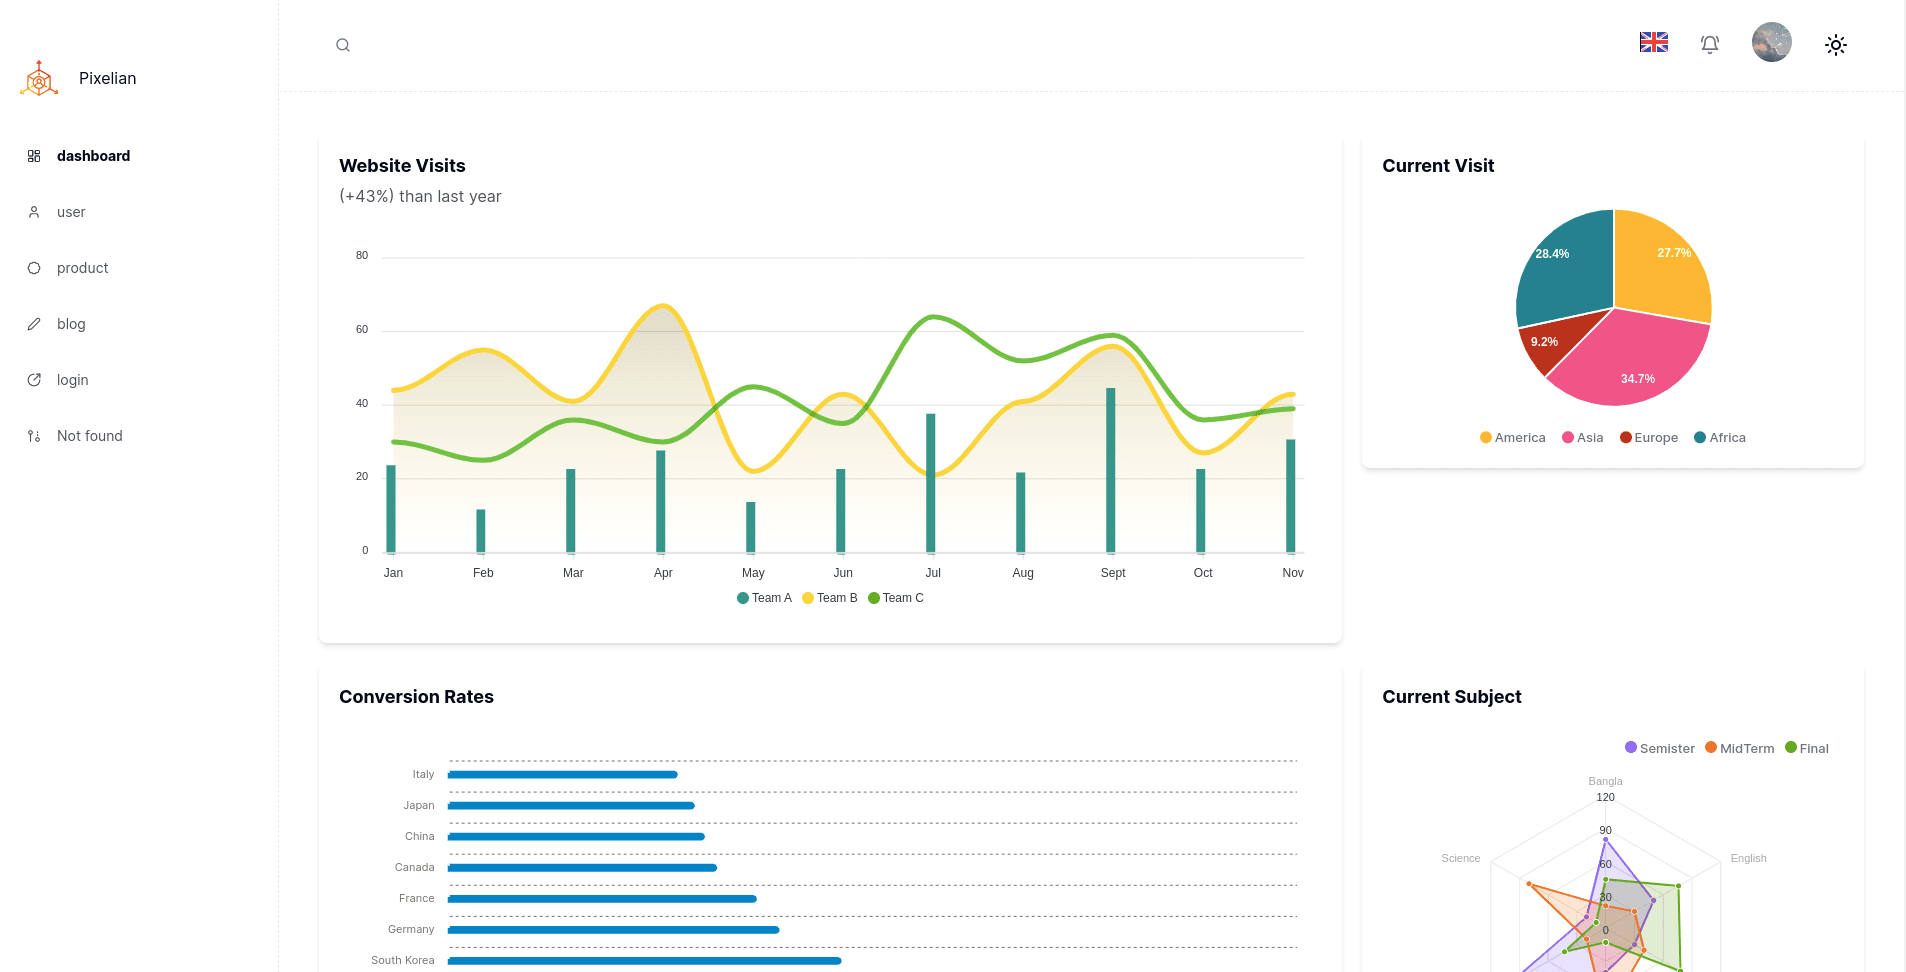Click the Pixelian brand name

click(x=108, y=78)
